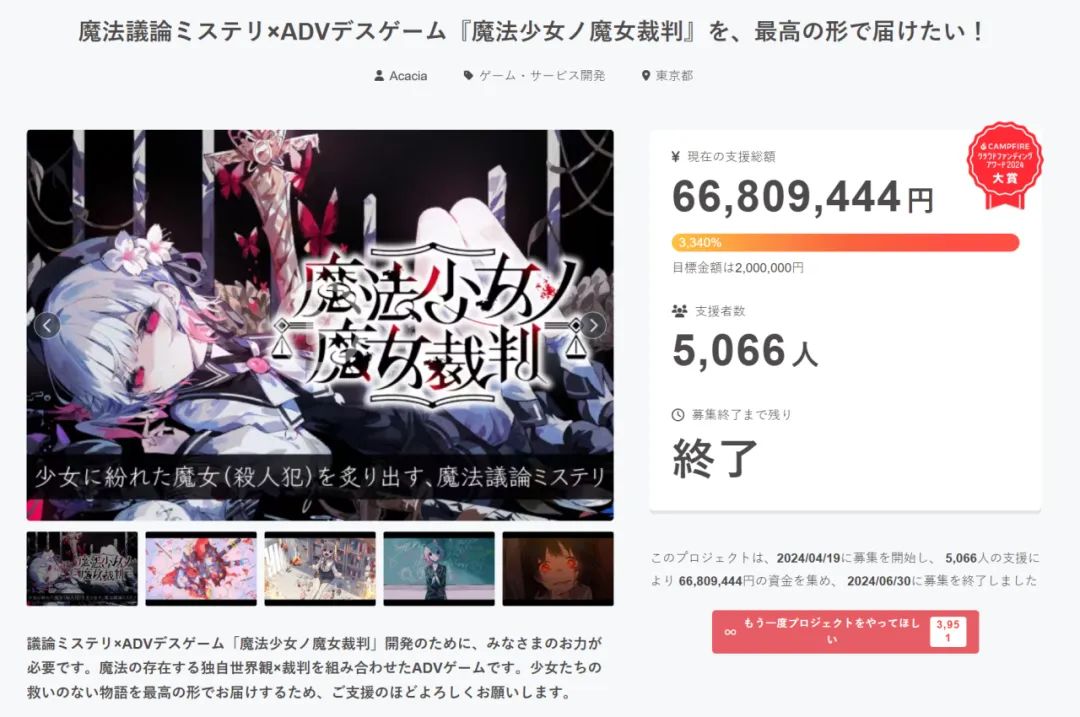This screenshot has height=717, width=1080.
Task: Click the location pin icon beside 東京都
Action: (x=645, y=76)
